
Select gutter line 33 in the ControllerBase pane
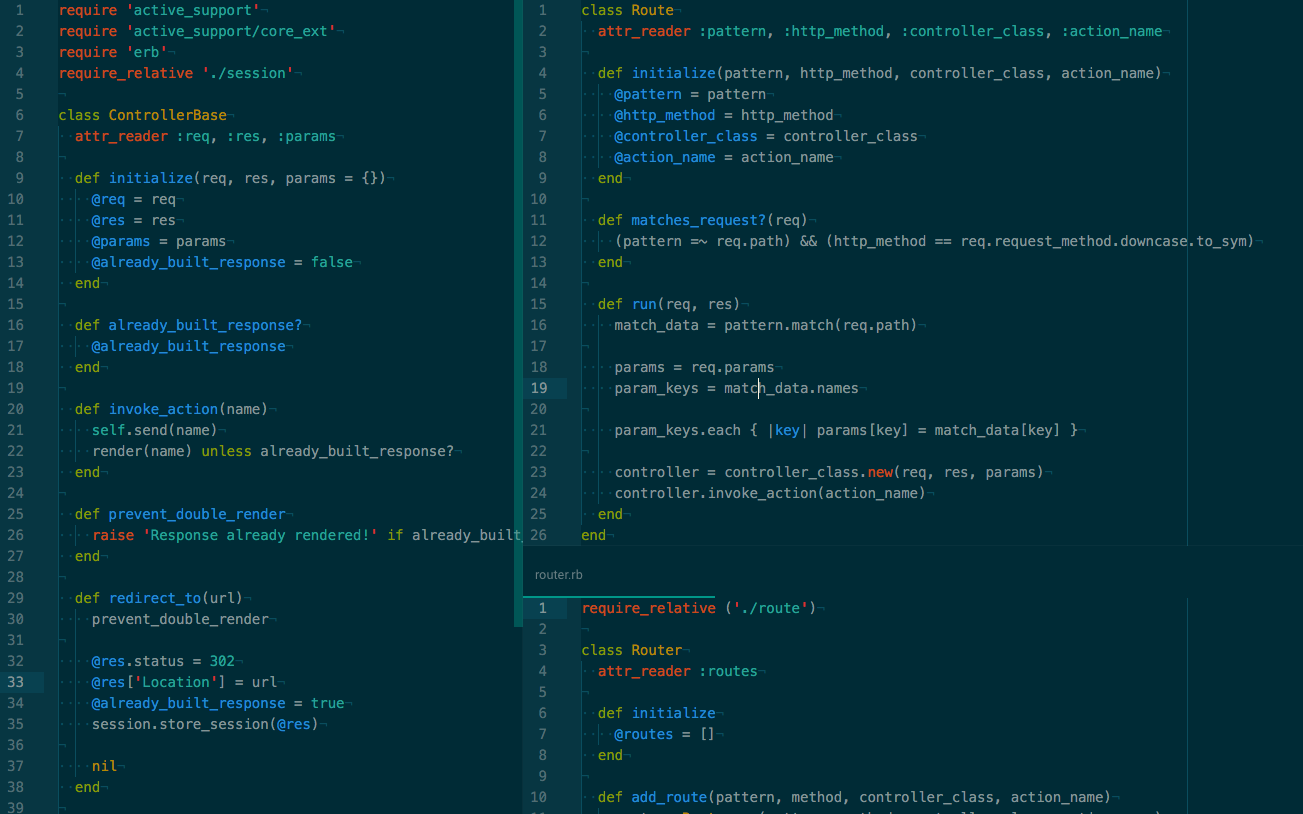[x=16, y=682]
